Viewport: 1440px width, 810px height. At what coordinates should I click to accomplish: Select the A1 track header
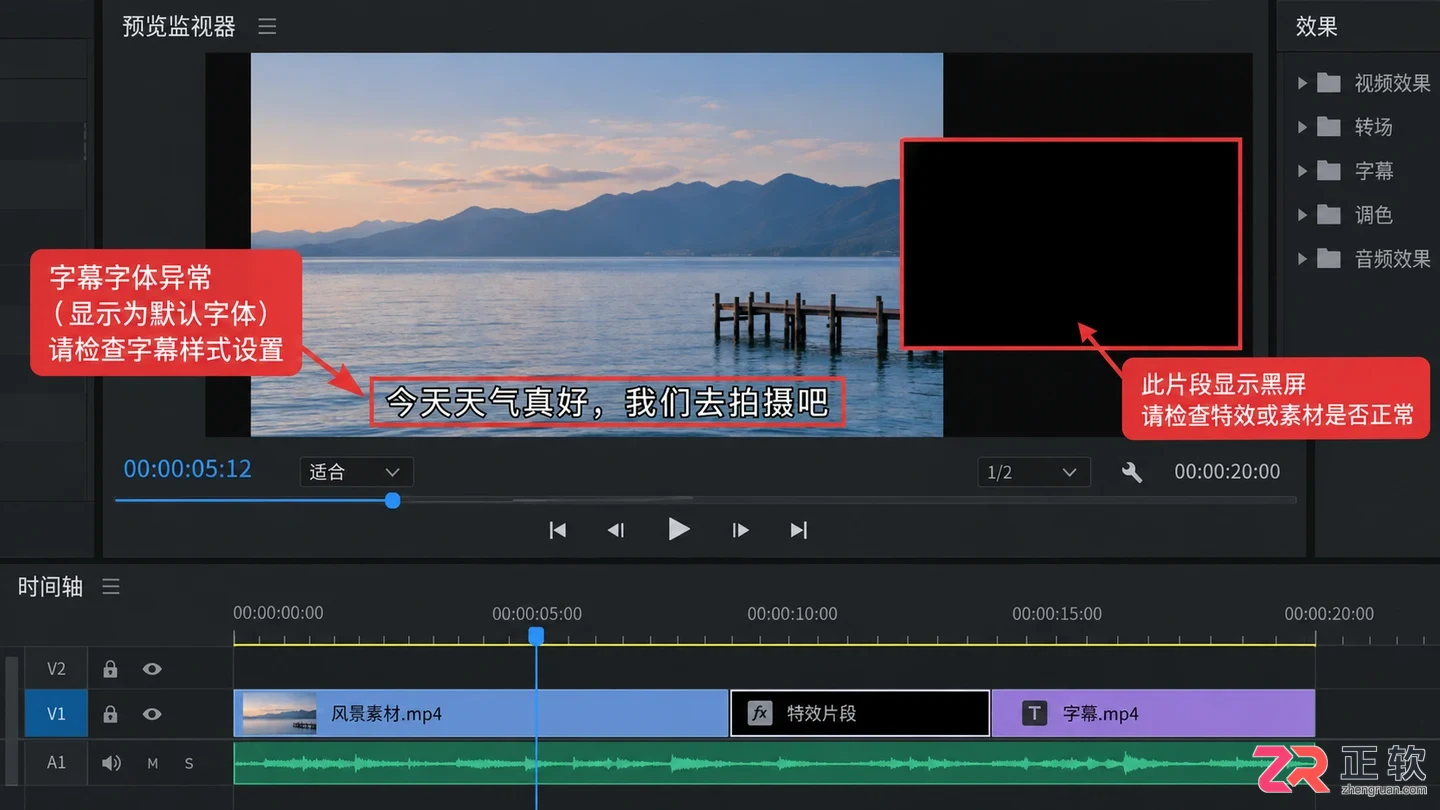point(56,763)
